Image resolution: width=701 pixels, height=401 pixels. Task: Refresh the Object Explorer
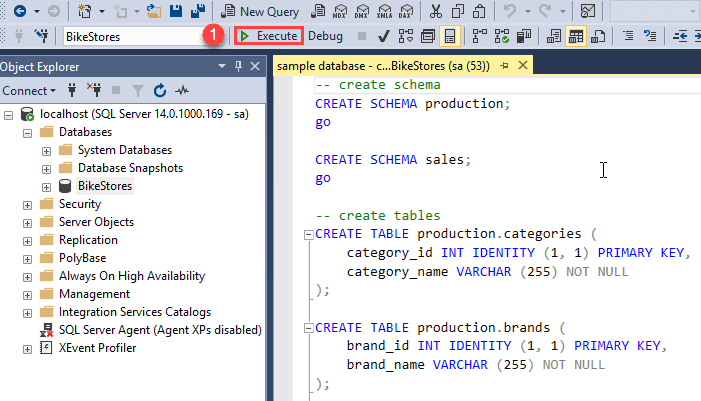[160, 90]
